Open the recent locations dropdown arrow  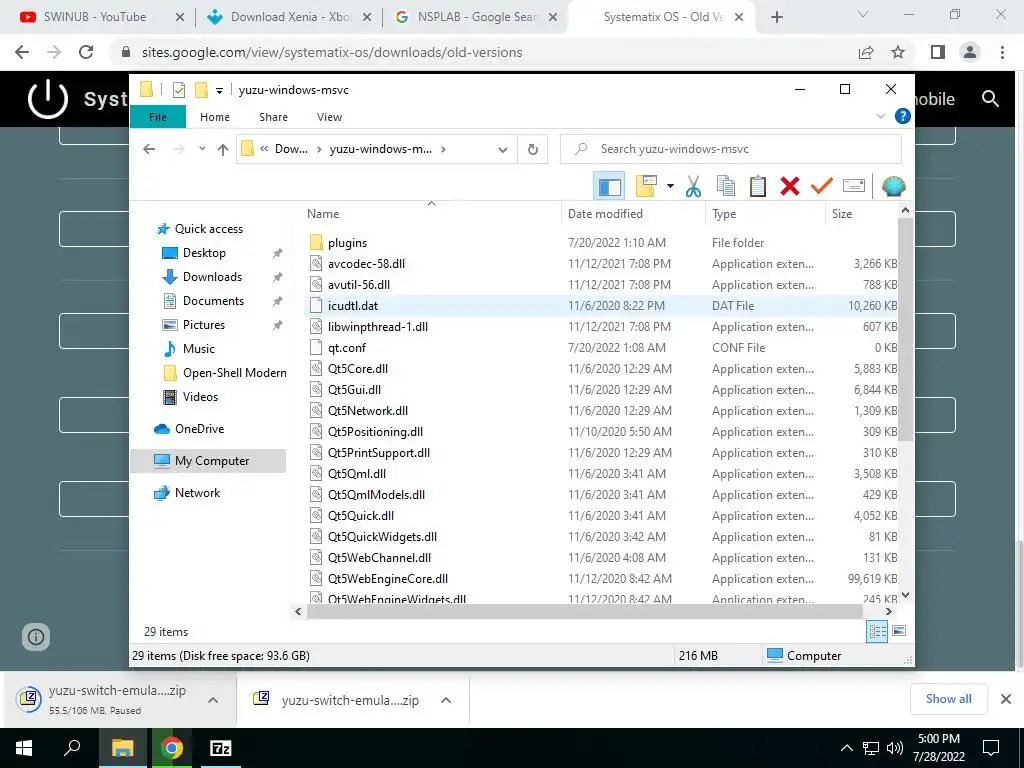tap(202, 149)
